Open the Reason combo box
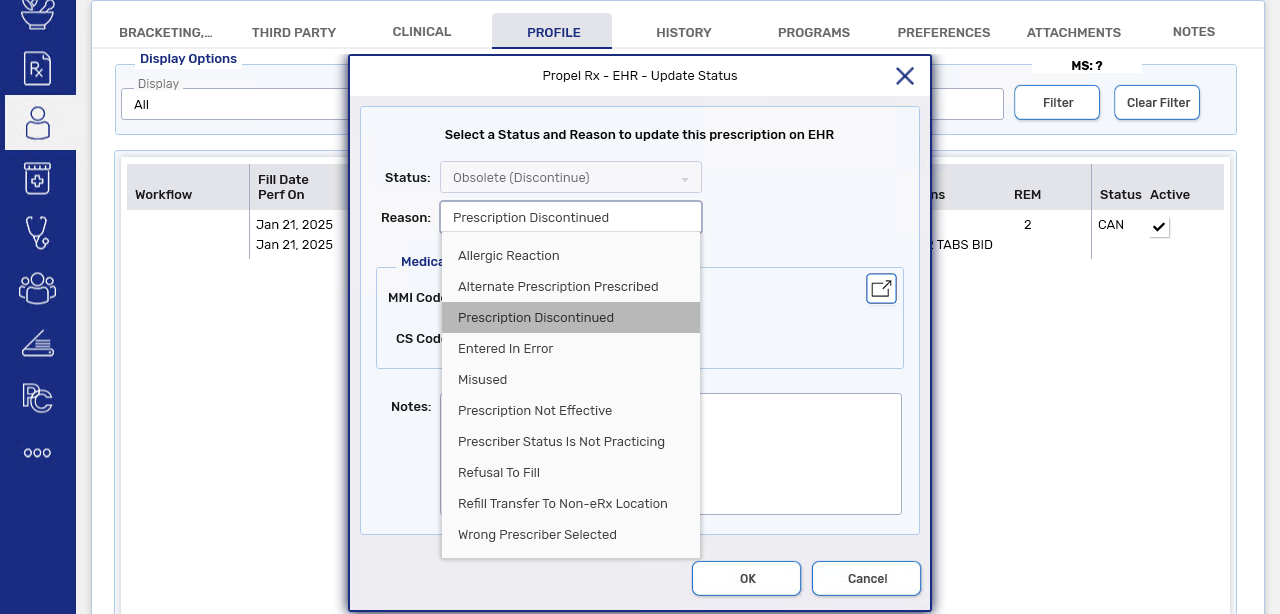 [x=571, y=217]
